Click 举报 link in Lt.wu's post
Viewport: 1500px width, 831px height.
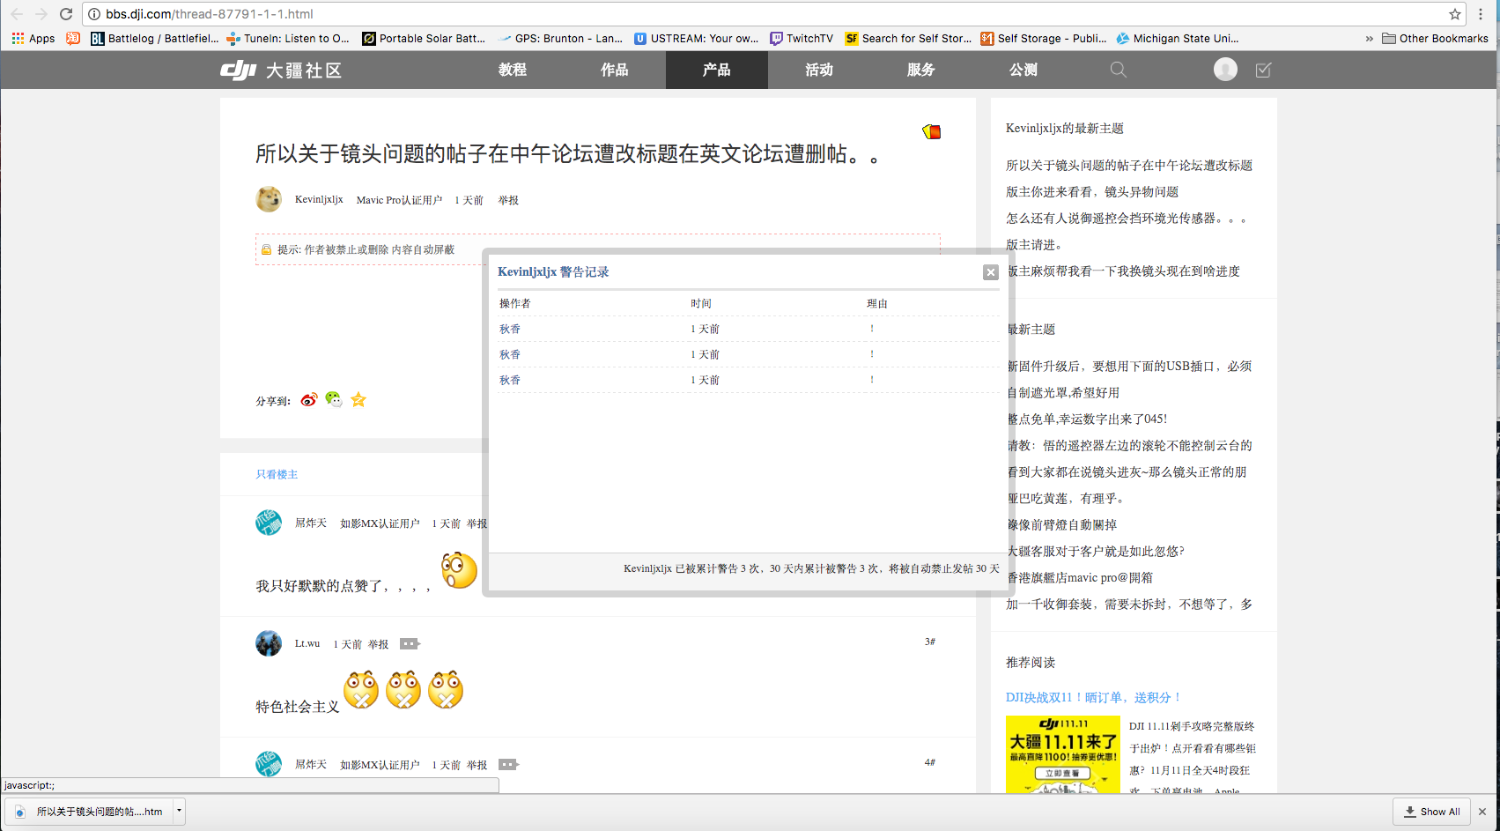[x=378, y=644]
